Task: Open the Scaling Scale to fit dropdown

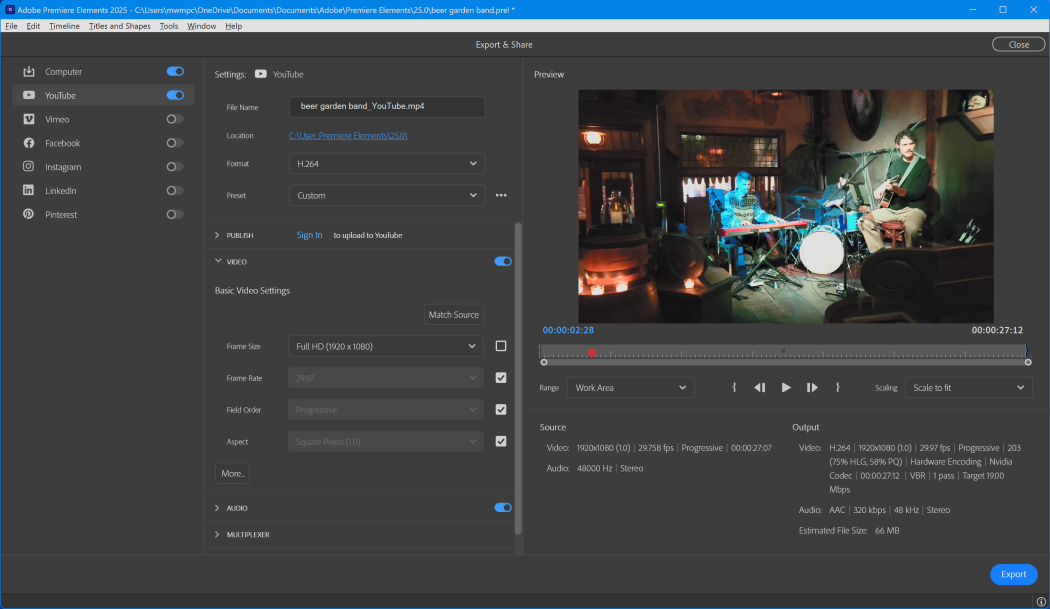Action: [x=968, y=387]
